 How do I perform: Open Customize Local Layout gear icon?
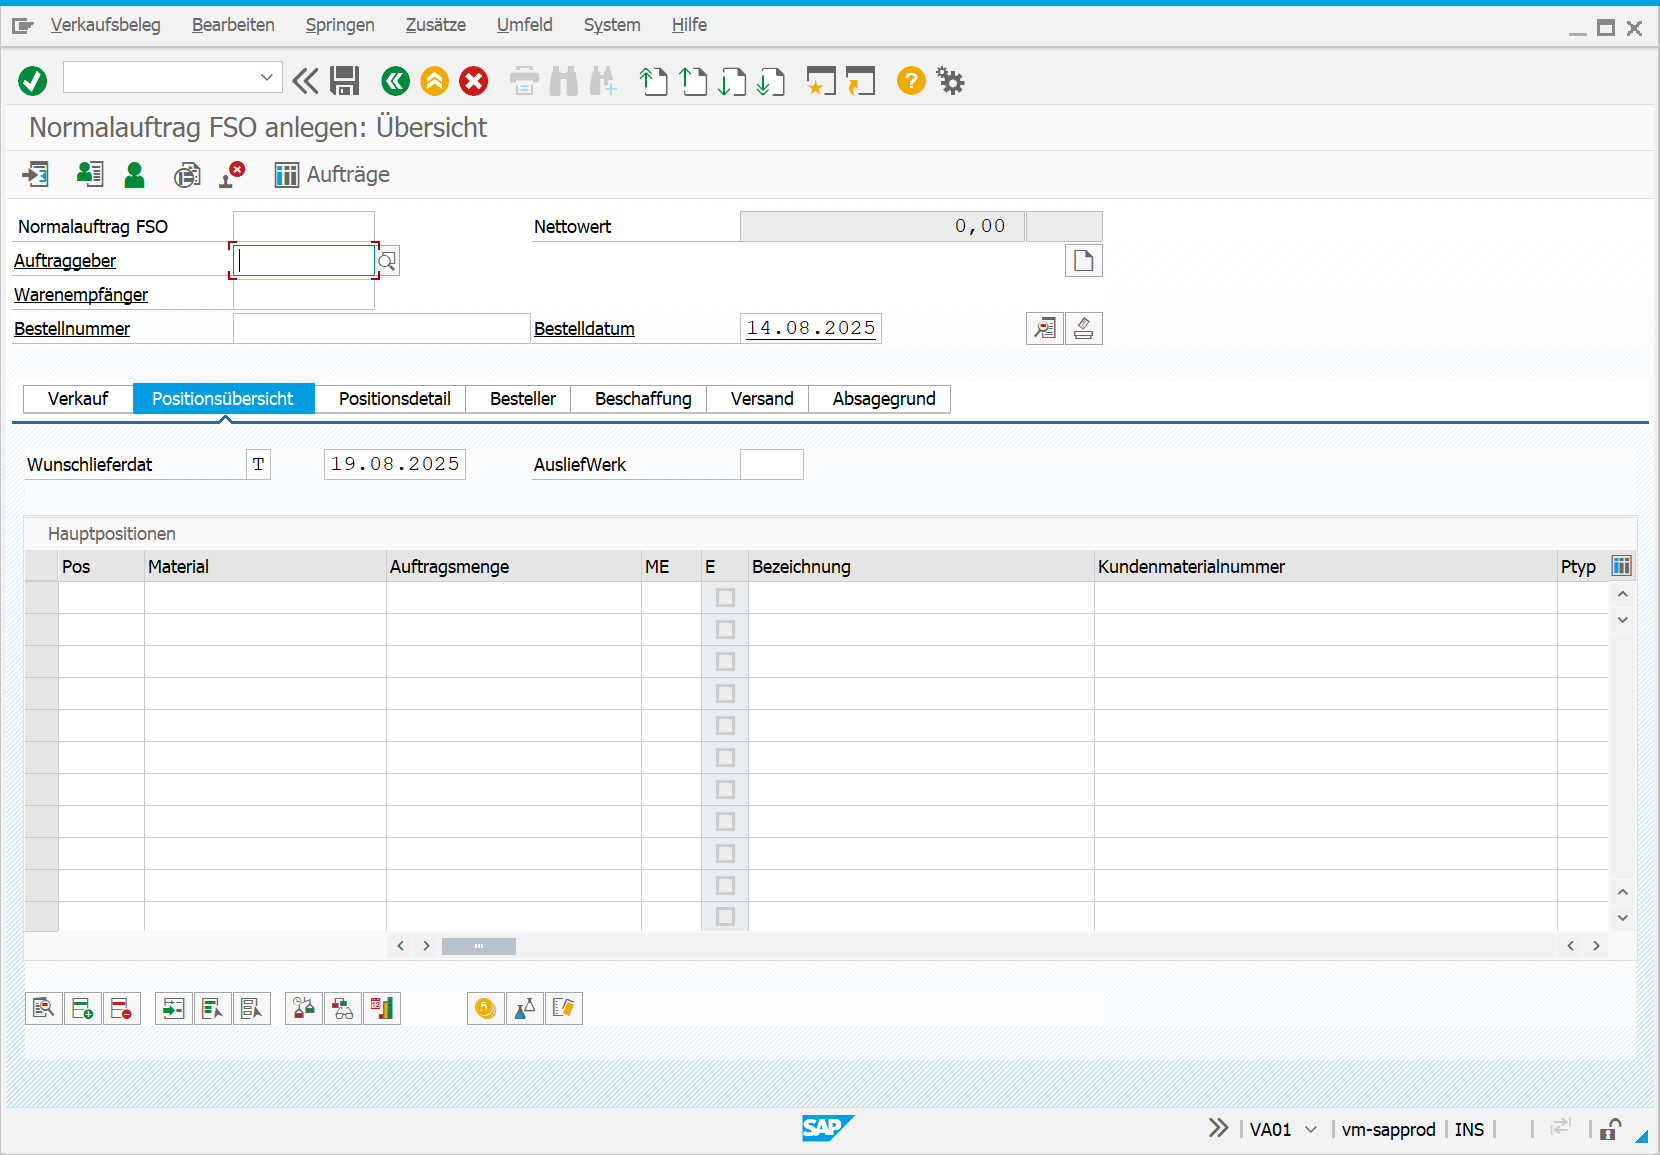pos(950,81)
